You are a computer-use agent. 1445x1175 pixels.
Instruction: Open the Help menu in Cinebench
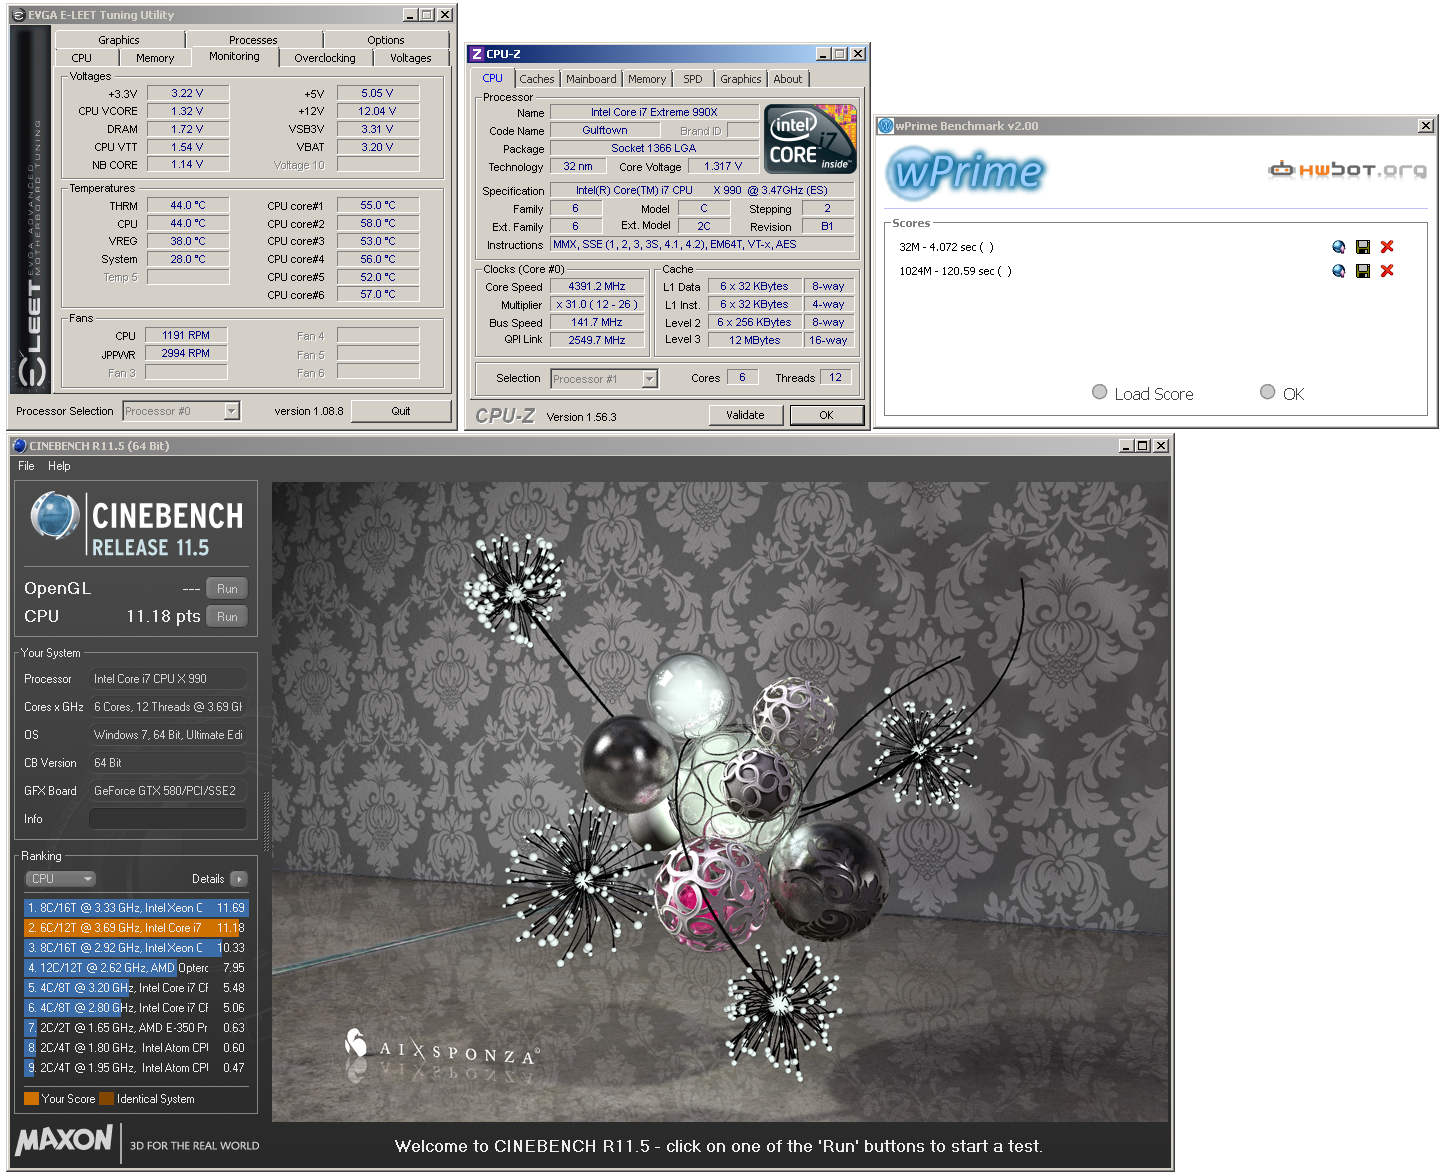(x=59, y=466)
